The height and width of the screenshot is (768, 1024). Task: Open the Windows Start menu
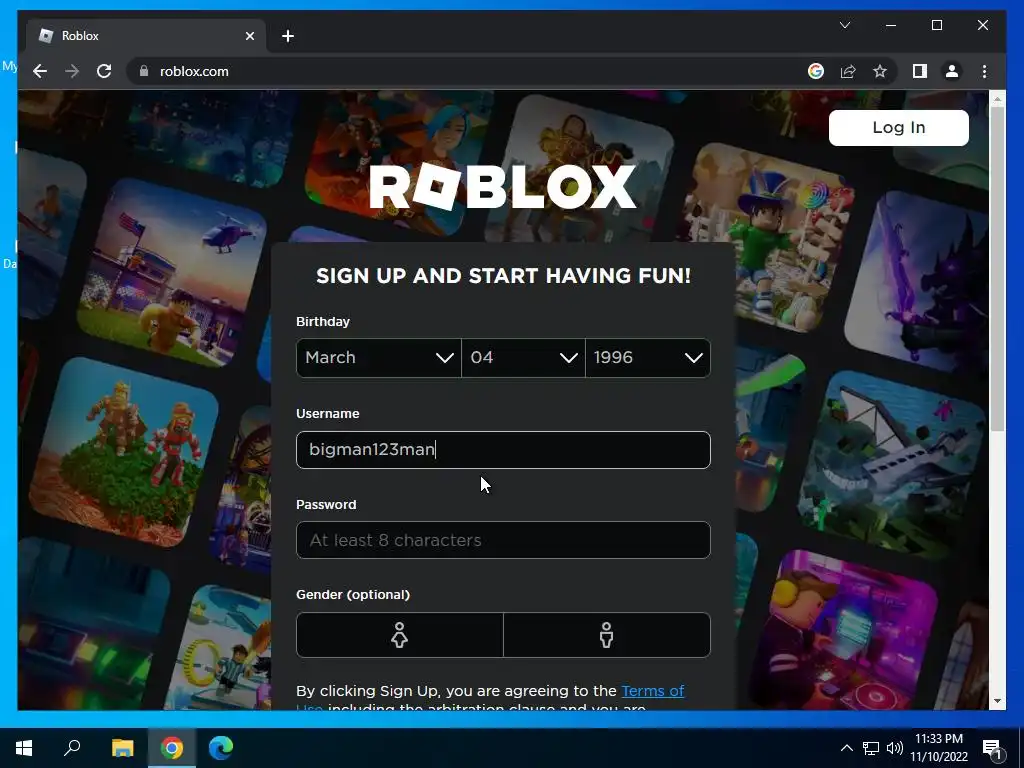click(24, 748)
